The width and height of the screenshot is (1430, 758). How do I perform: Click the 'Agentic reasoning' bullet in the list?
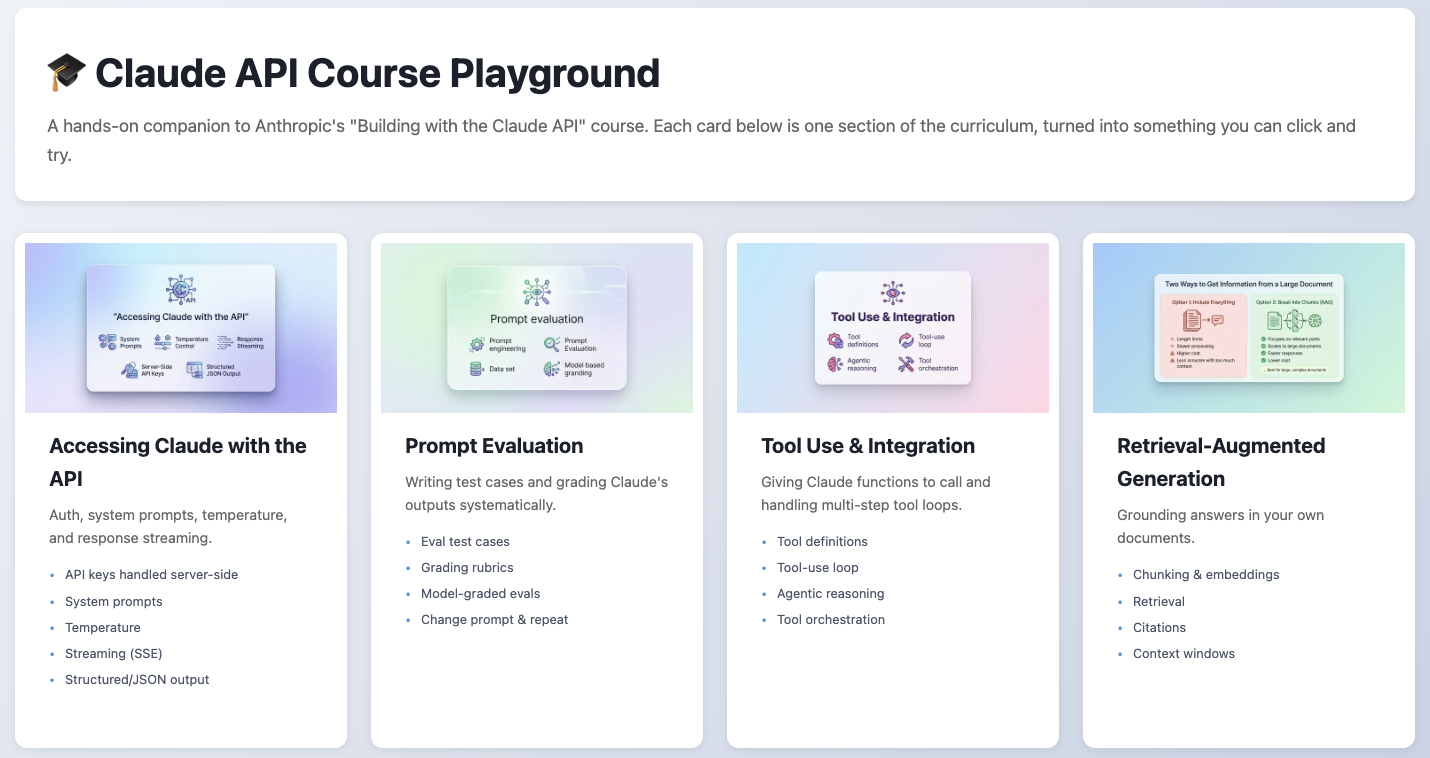[831, 594]
